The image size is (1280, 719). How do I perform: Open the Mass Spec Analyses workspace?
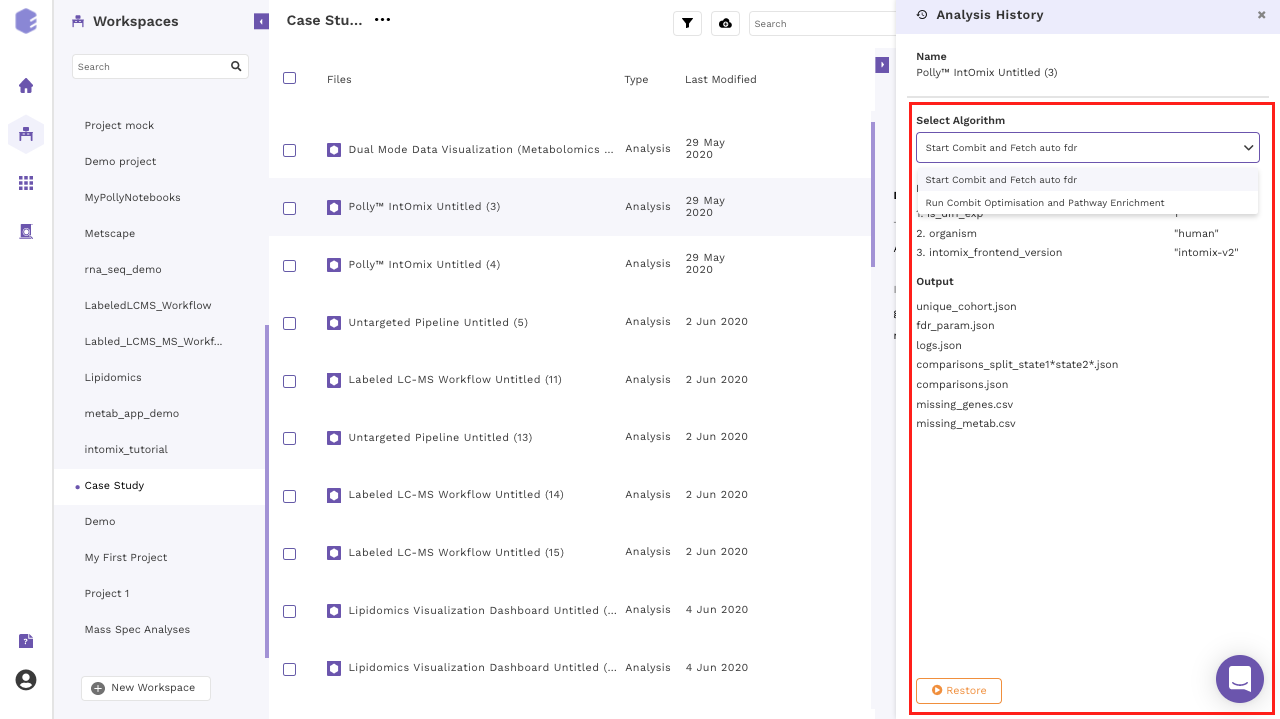tap(137, 630)
